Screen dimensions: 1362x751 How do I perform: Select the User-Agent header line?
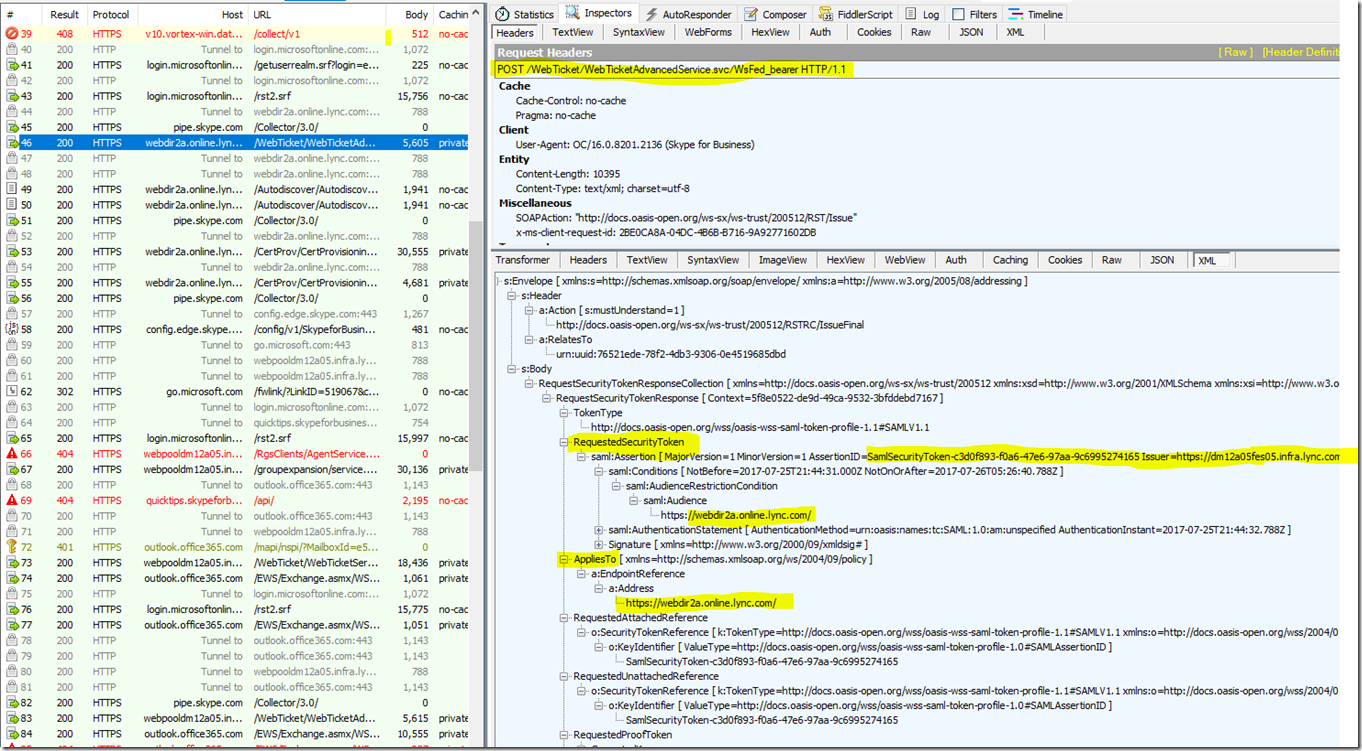click(x=634, y=144)
